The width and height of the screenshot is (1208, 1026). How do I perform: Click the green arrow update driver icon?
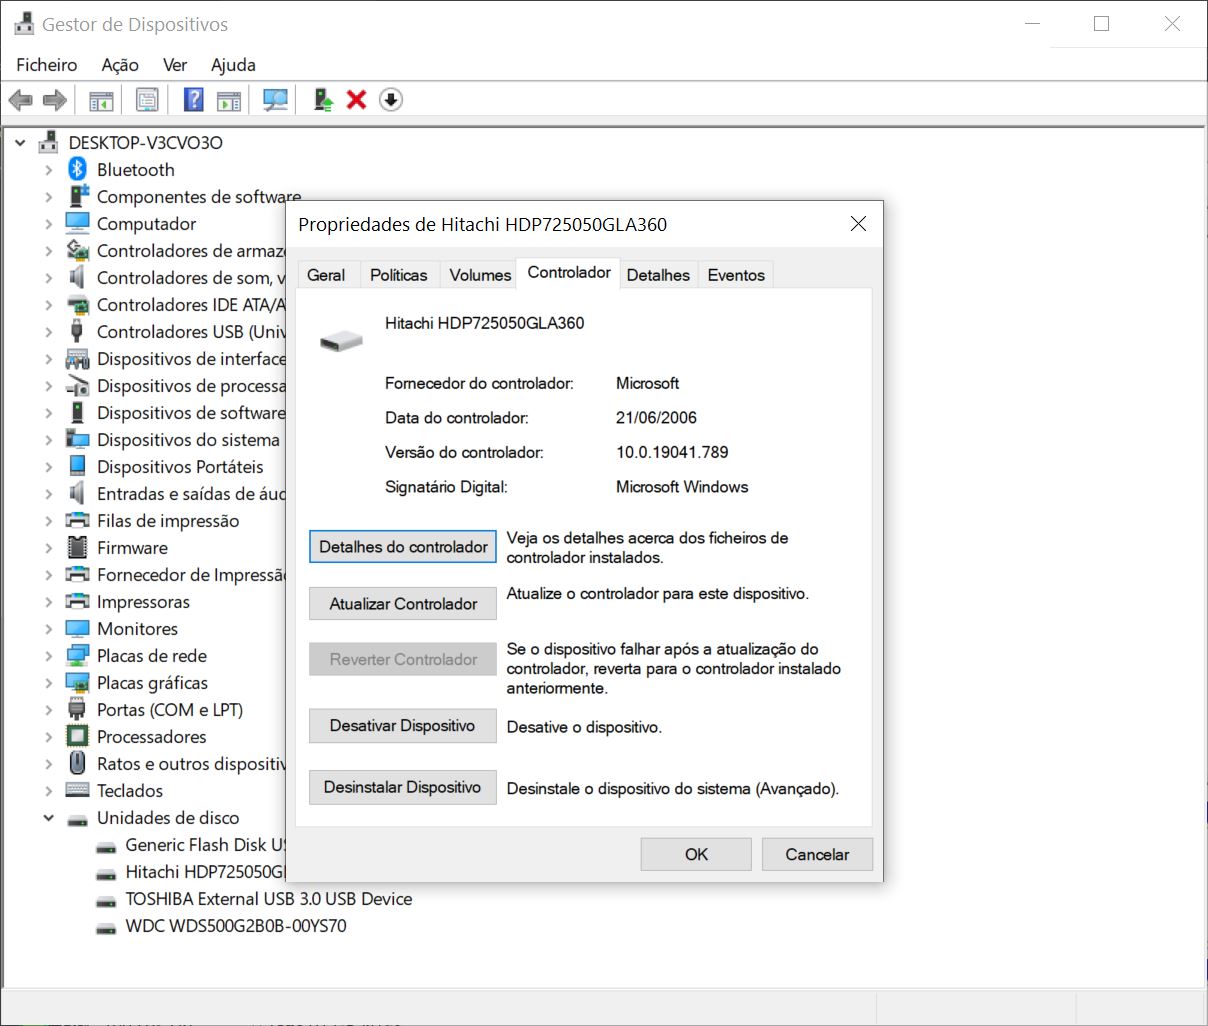click(x=323, y=100)
